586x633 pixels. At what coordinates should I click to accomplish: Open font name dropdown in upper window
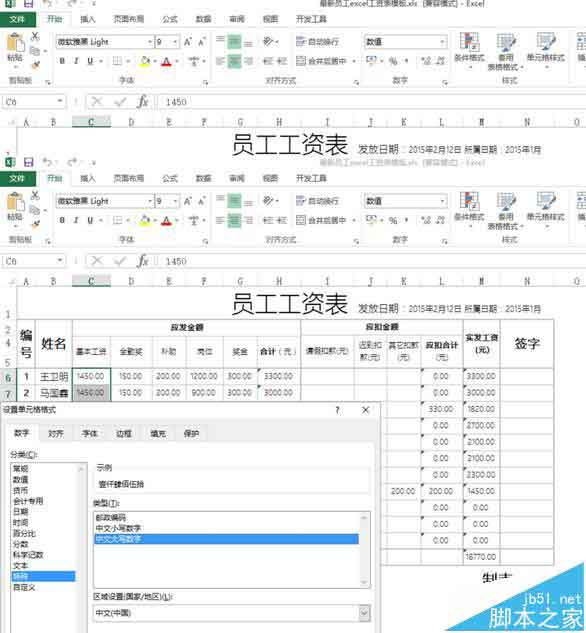coord(150,42)
